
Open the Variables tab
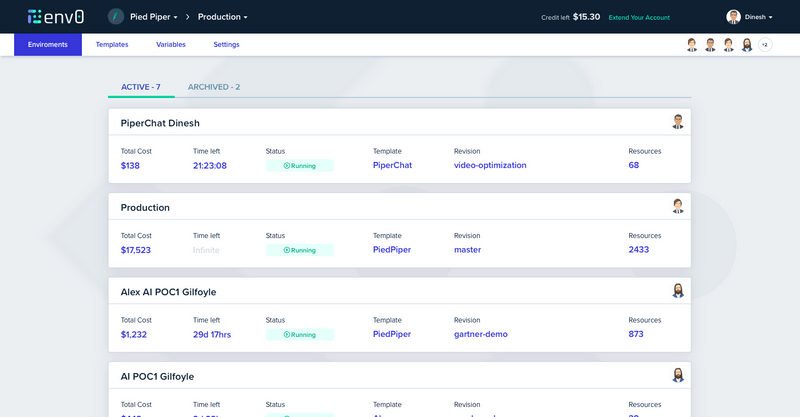point(171,45)
